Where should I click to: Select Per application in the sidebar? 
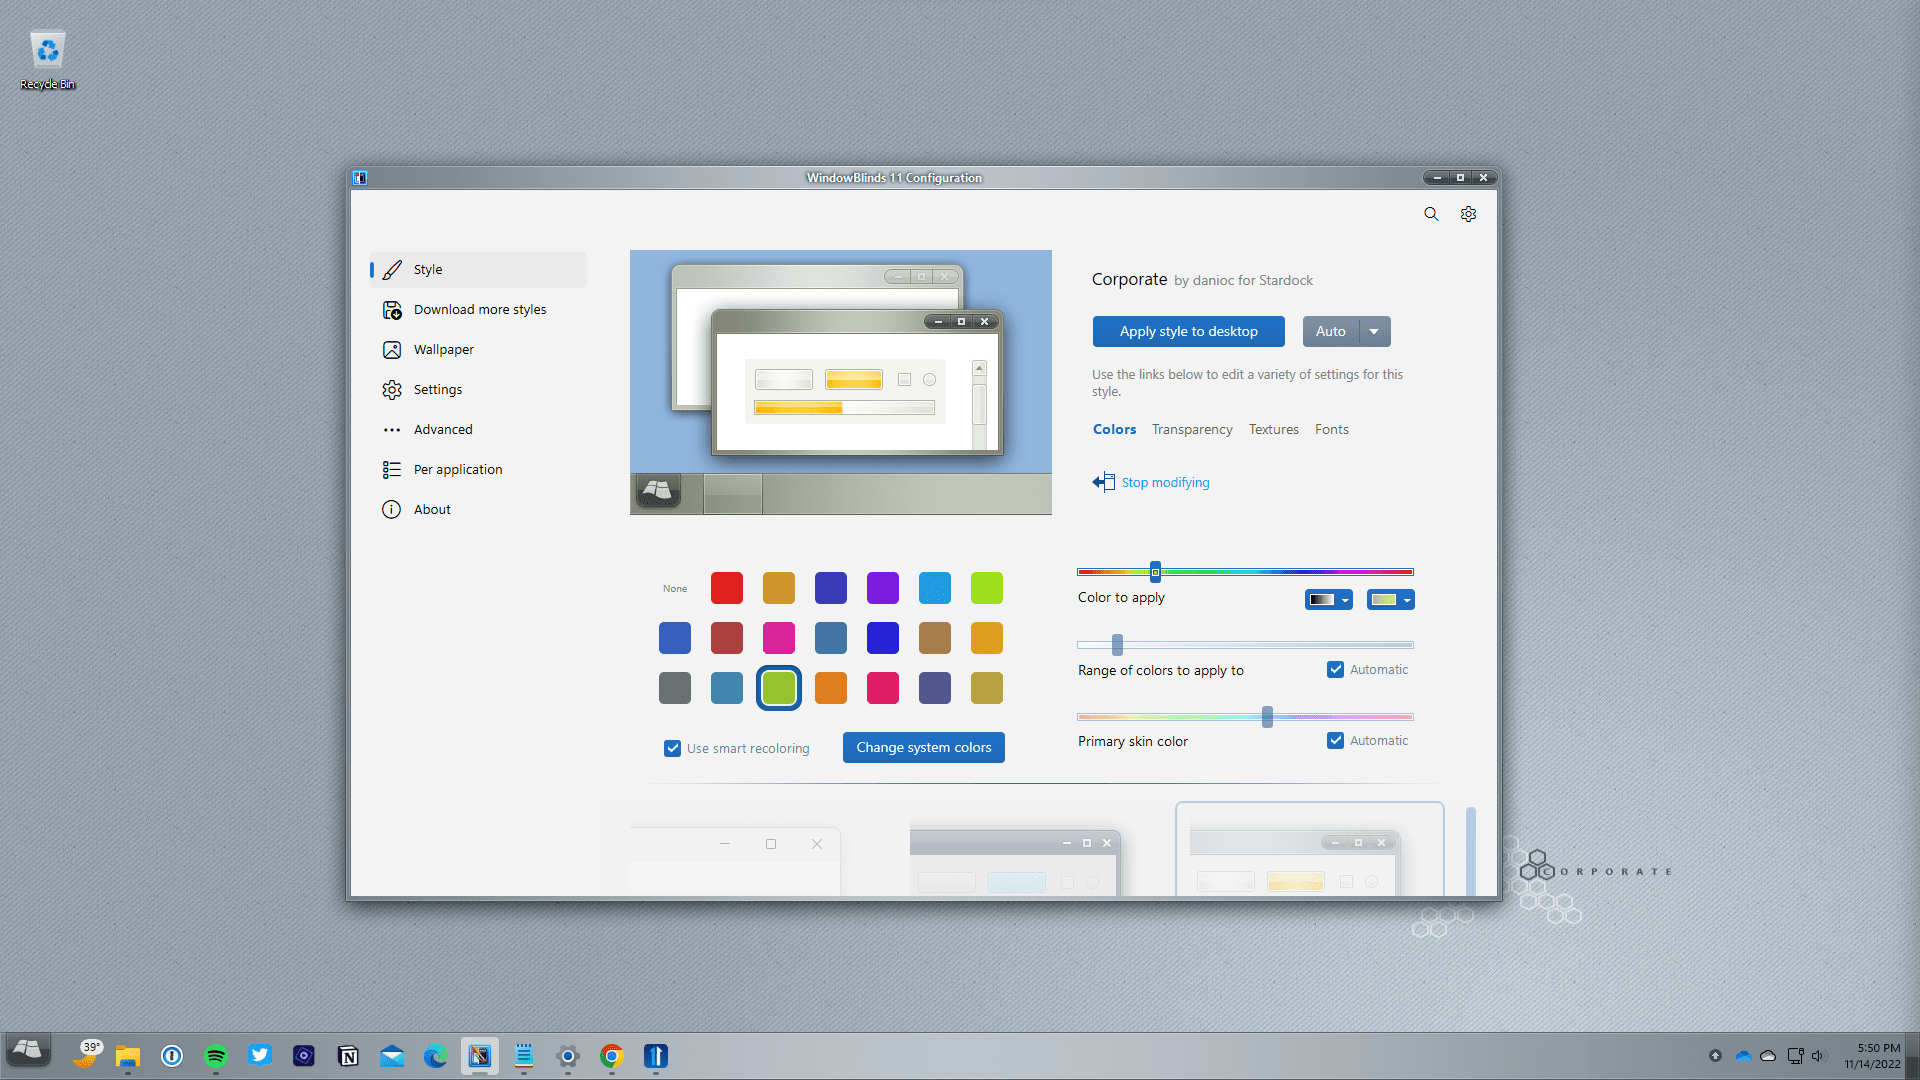tap(392, 469)
